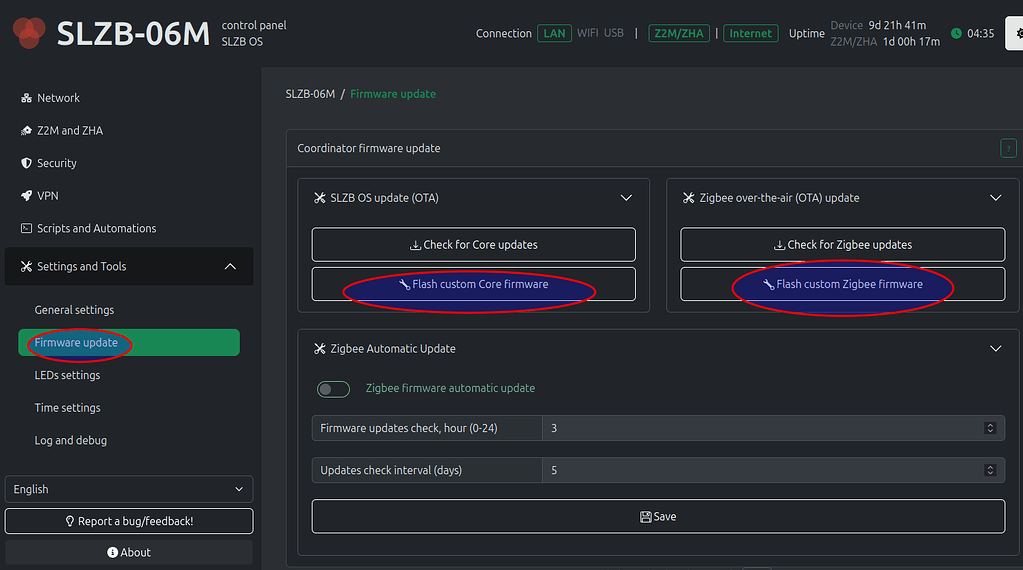Toggle Zigbee firmware automatic update switch
The height and width of the screenshot is (570, 1023).
coord(333,389)
